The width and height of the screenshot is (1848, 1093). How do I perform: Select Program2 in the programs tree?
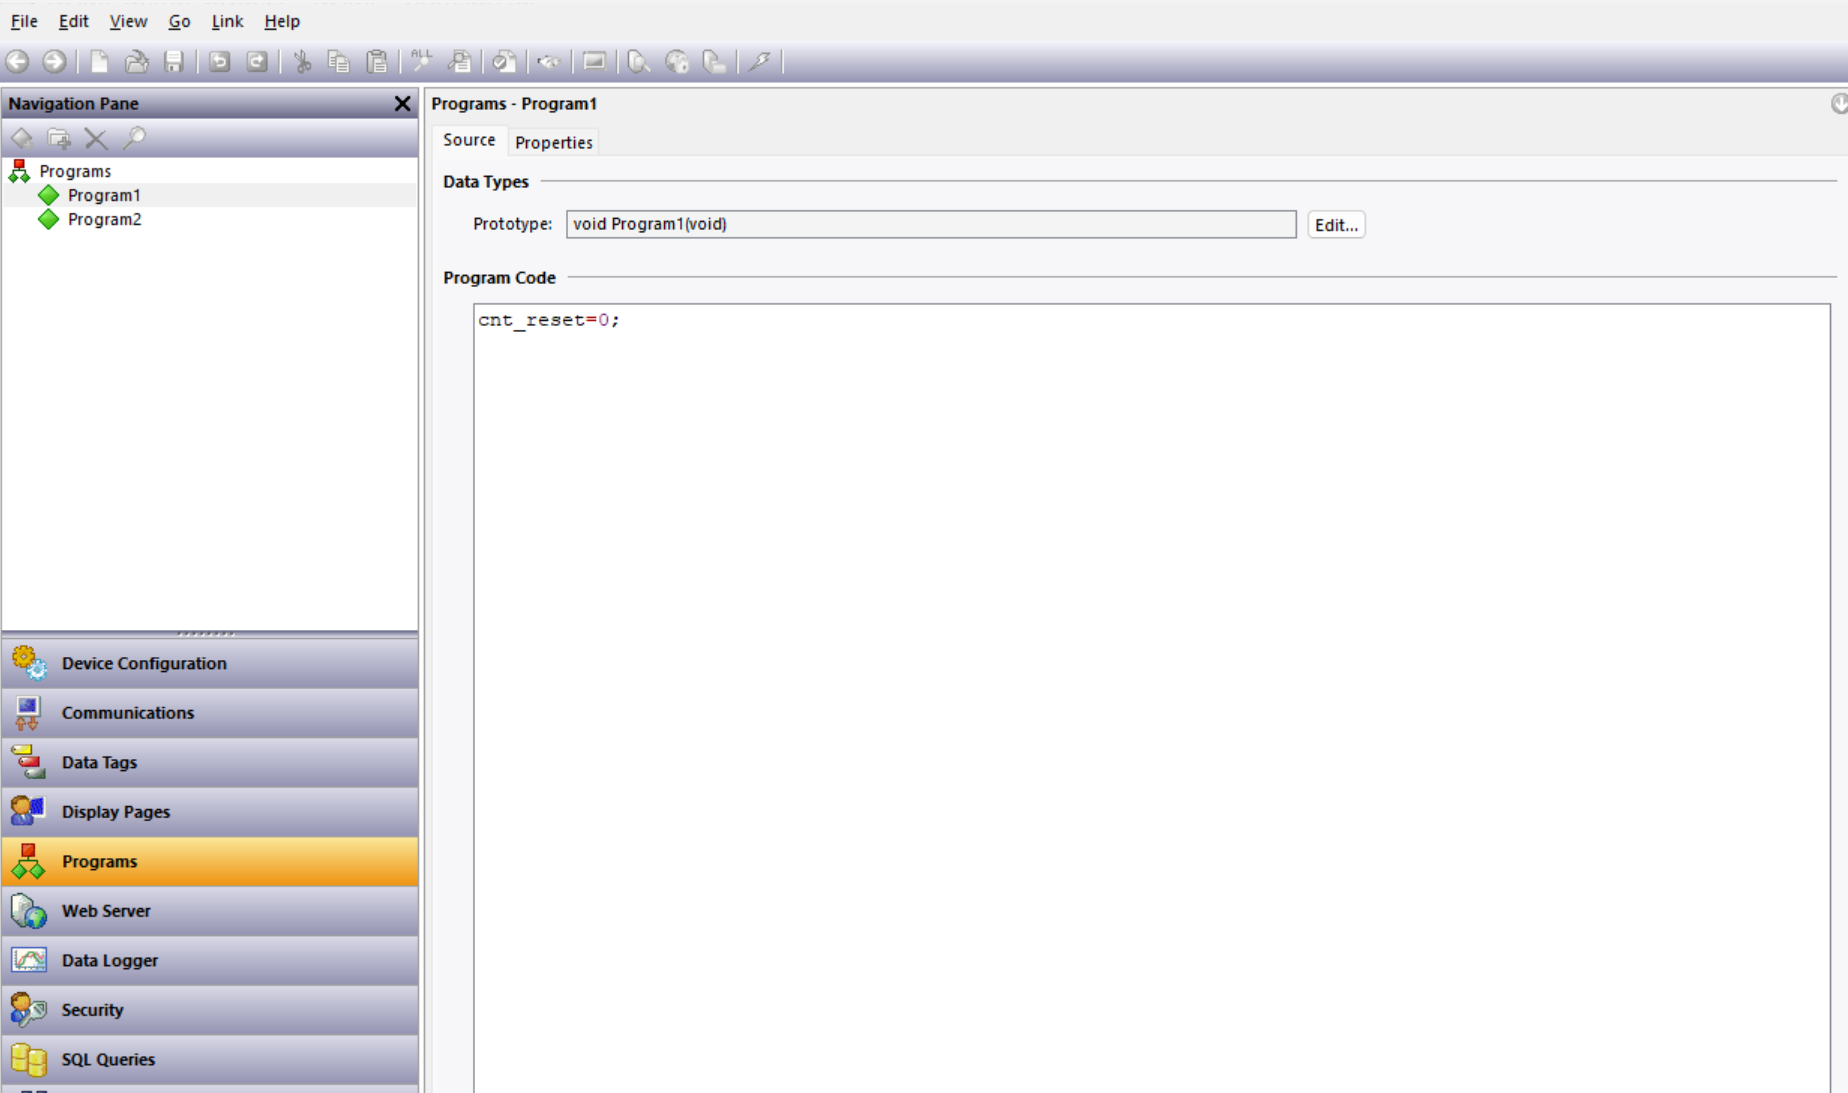(x=104, y=219)
